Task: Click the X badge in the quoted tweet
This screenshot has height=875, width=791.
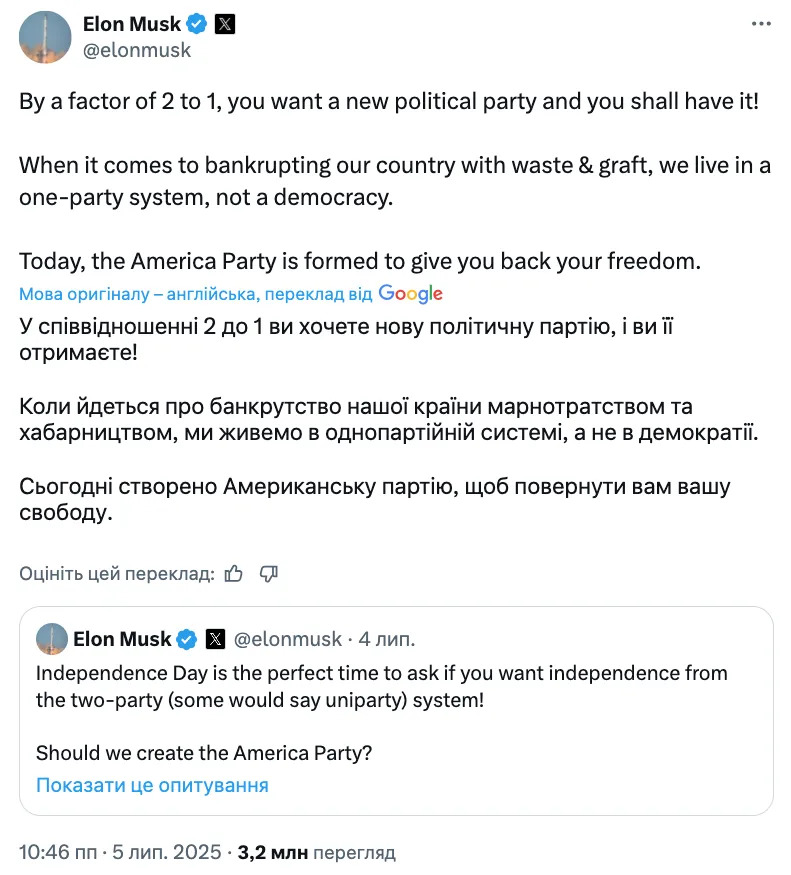Action: pyautogui.click(x=215, y=640)
